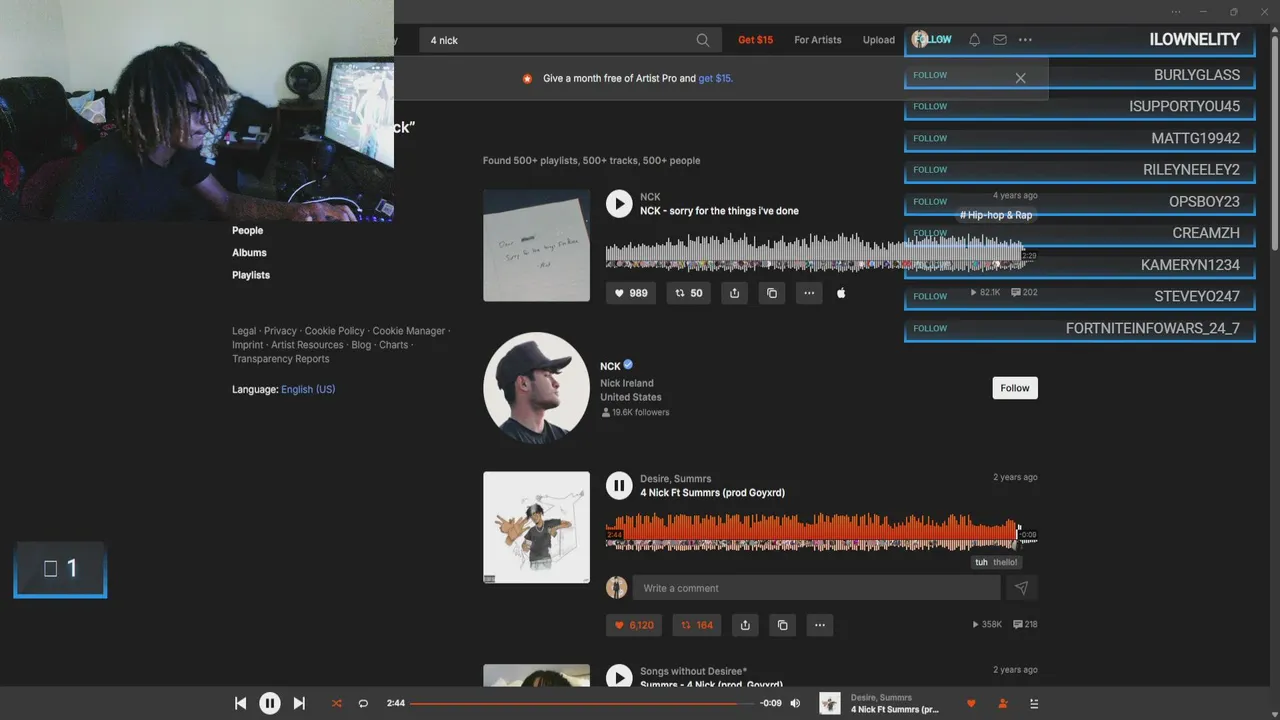Change language English (US)
Image resolution: width=1280 pixels, height=720 pixels.
coord(308,389)
